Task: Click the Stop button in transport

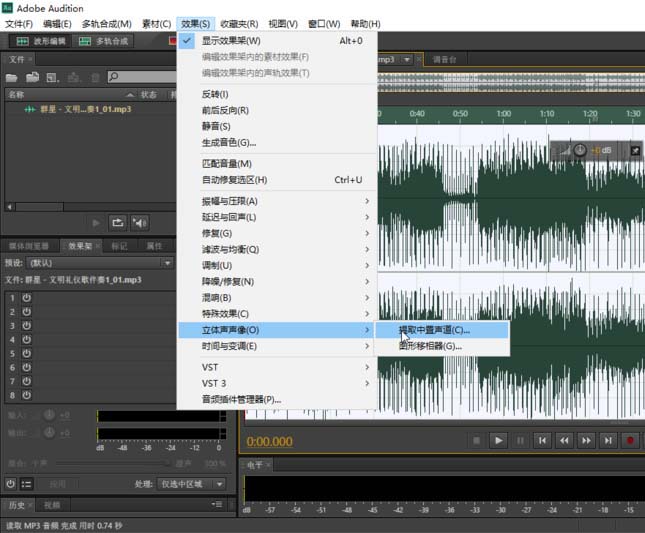Action: coord(476,440)
